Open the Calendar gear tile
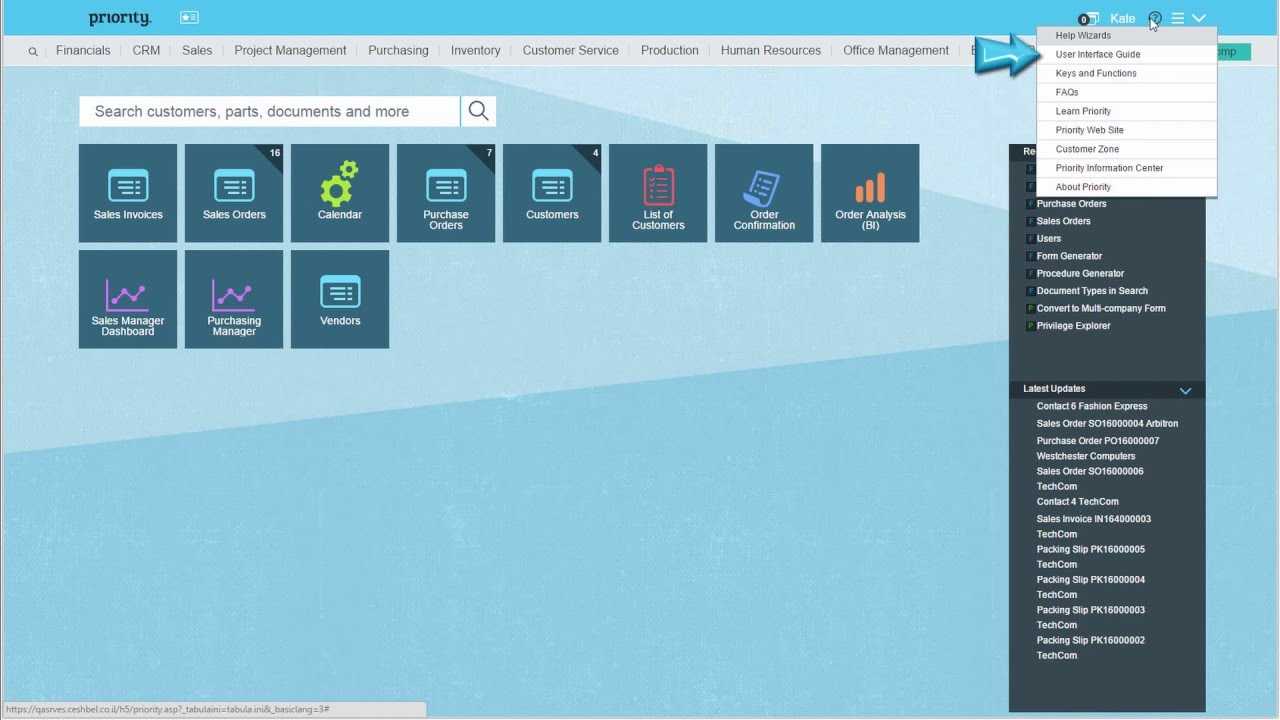This screenshot has height=720, width=1280. pyautogui.click(x=340, y=193)
